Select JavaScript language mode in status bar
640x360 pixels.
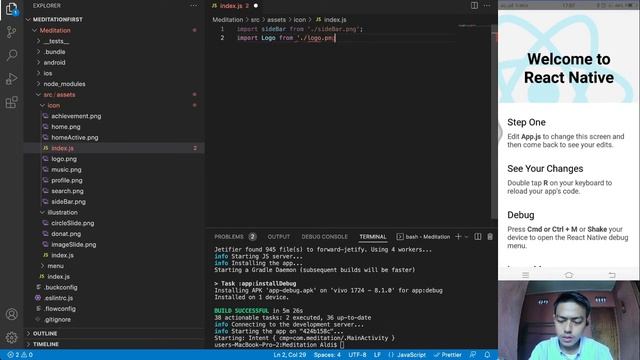407,355
